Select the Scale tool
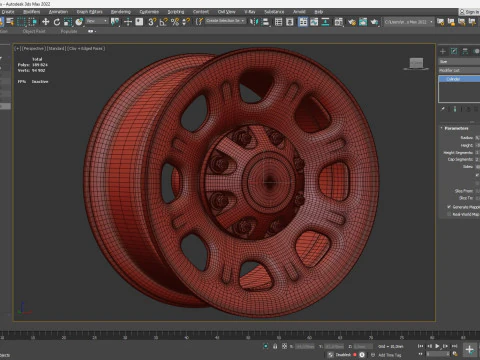Viewport: 480px width, 360px height. (x=68, y=22)
